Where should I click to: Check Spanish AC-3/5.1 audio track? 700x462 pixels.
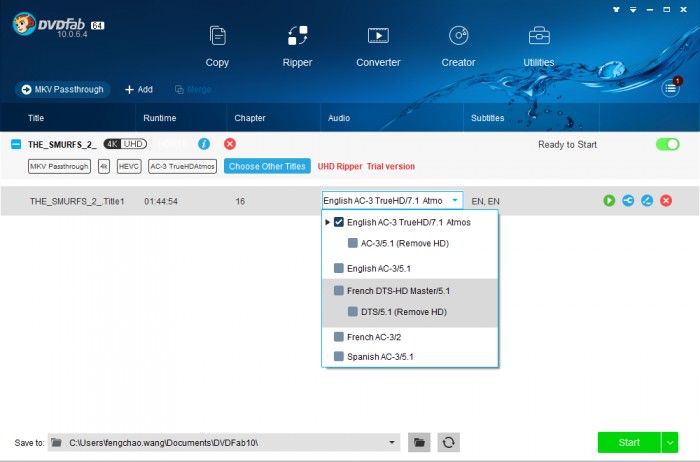[339, 356]
